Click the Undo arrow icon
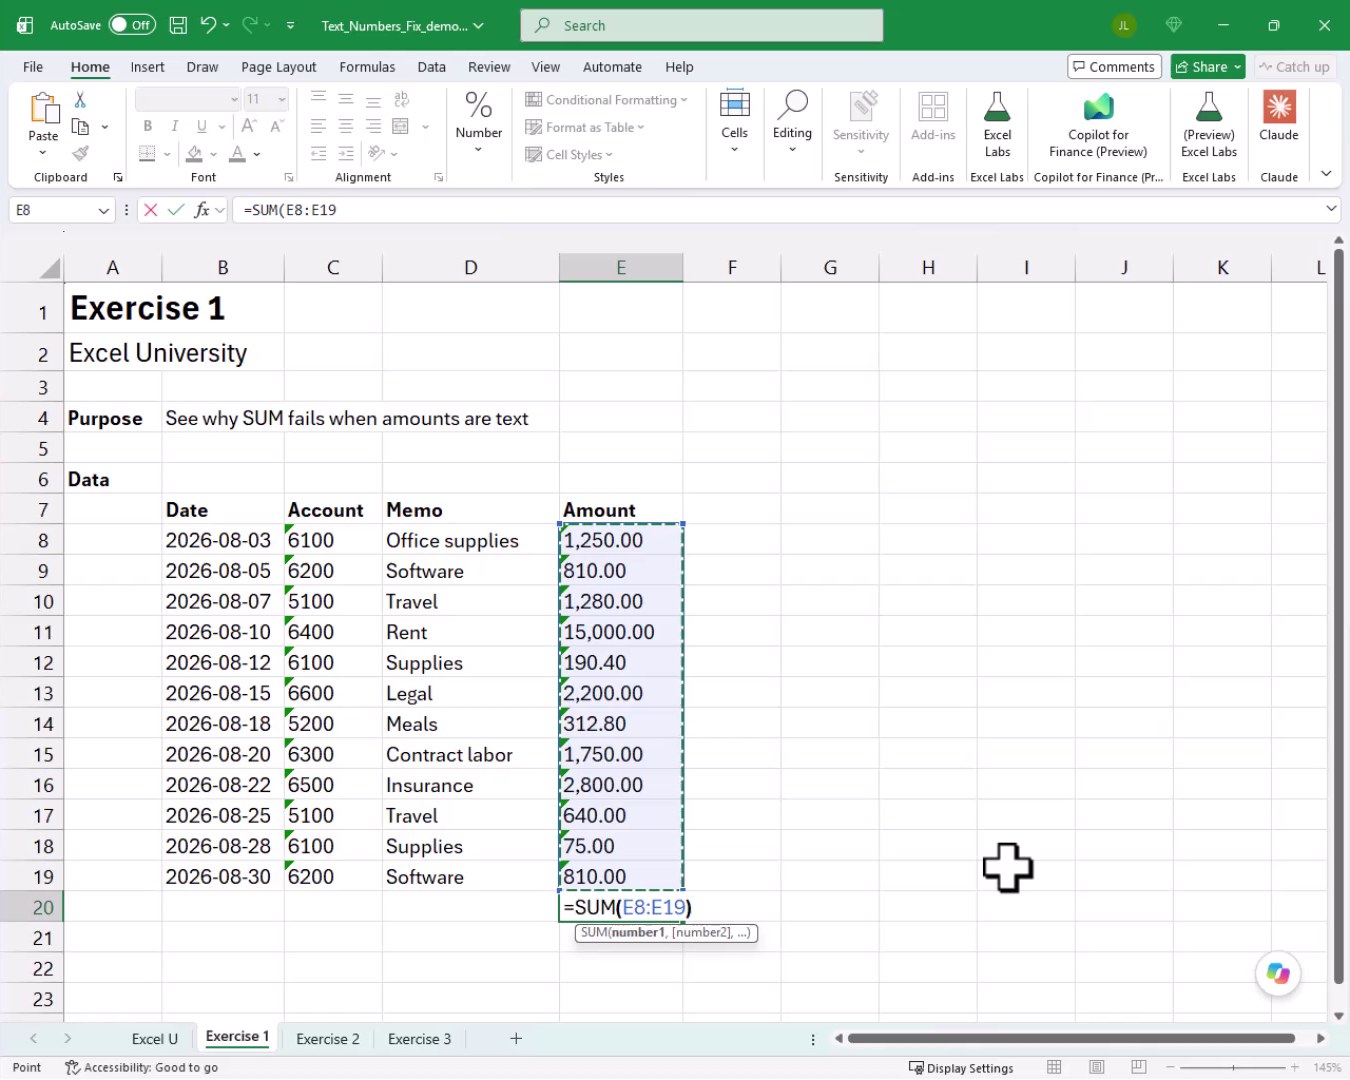The height and width of the screenshot is (1080, 1350). 208,25
